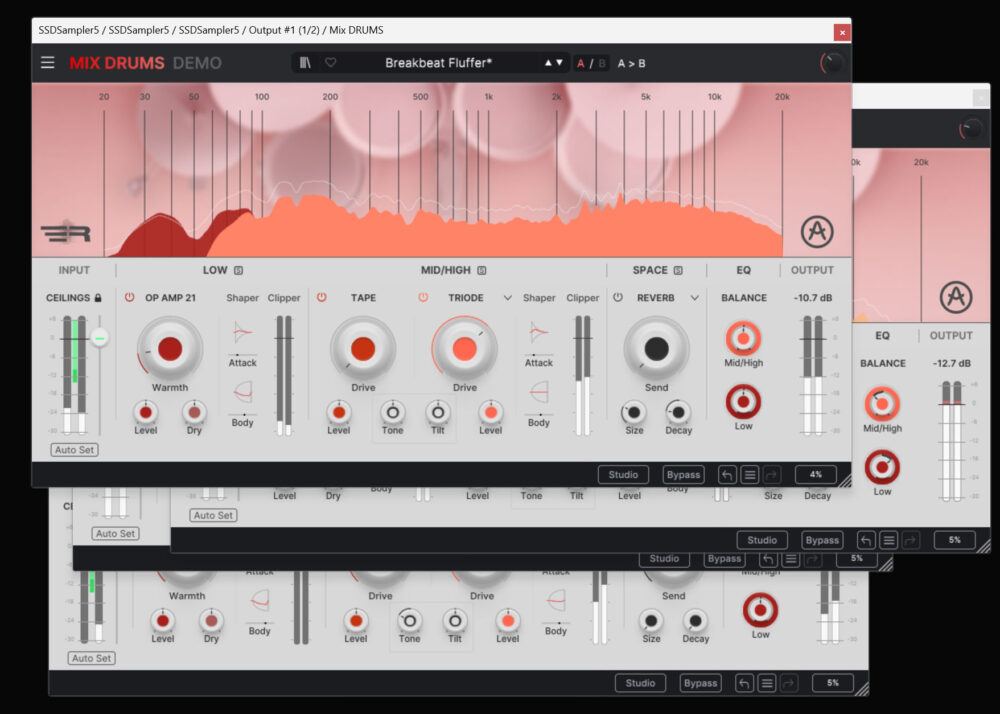1000x714 pixels.
Task: Click the reverb Size knob in front window
Action: point(634,412)
